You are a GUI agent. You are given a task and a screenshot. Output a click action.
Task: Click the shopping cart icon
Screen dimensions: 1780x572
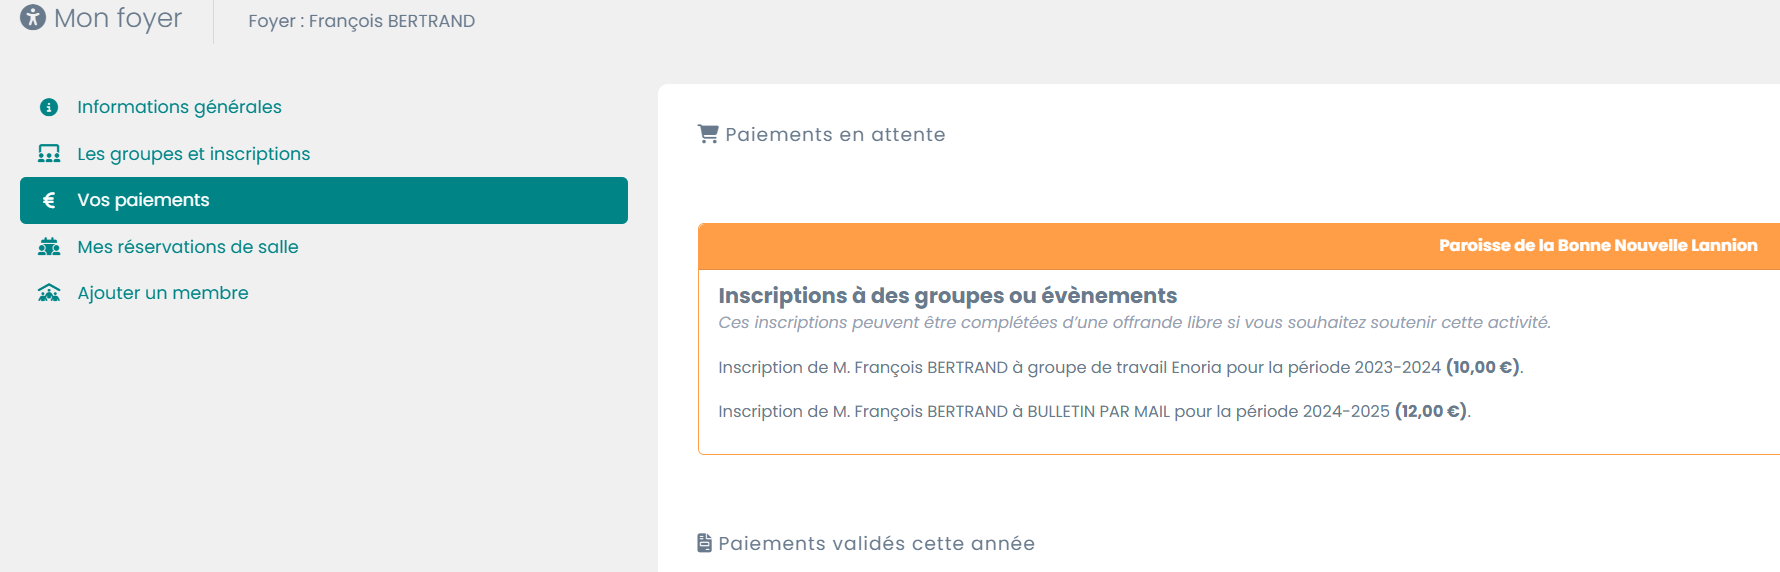click(x=708, y=134)
